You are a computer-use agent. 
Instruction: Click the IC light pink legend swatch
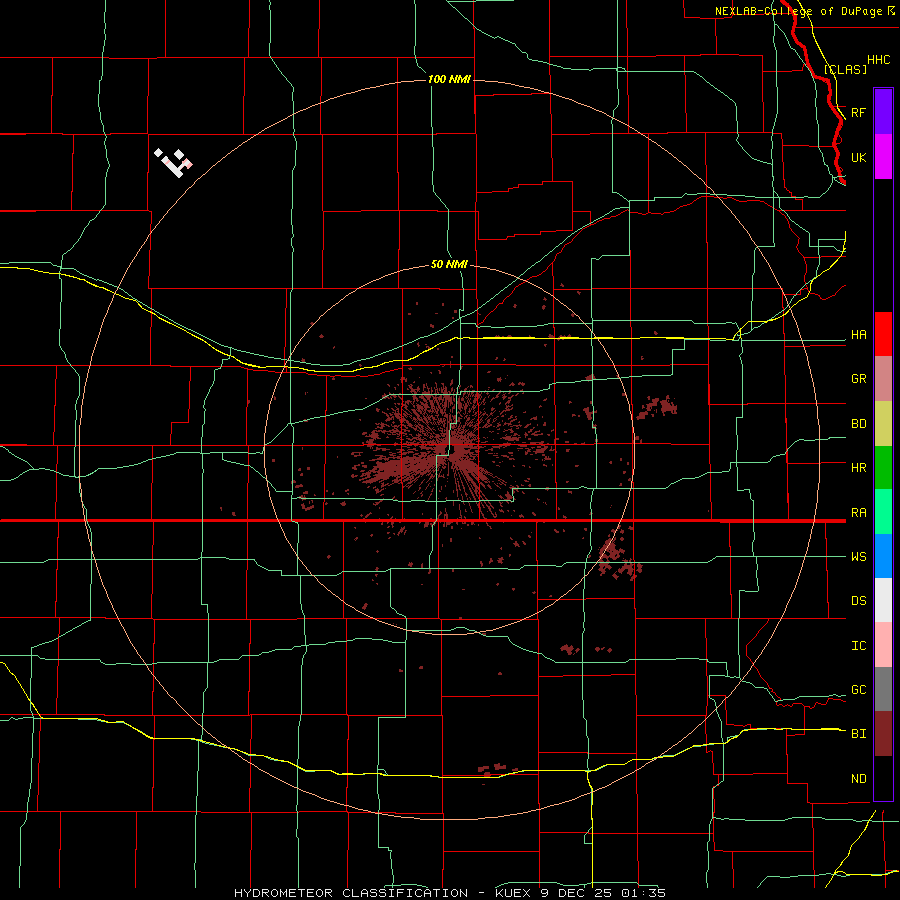click(883, 645)
